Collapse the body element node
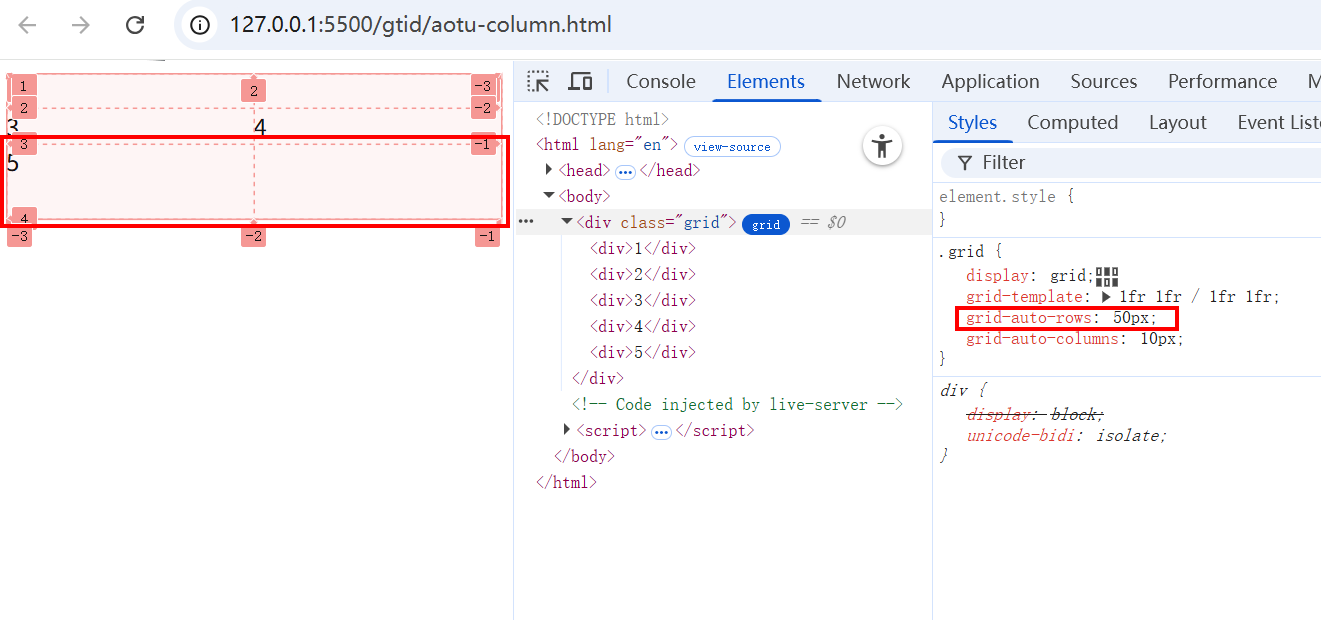1321x620 pixels. [550, 196]
